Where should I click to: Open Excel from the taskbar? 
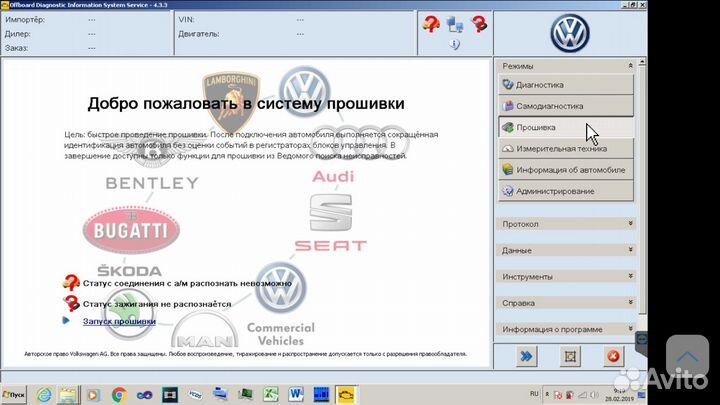(270, 394)
